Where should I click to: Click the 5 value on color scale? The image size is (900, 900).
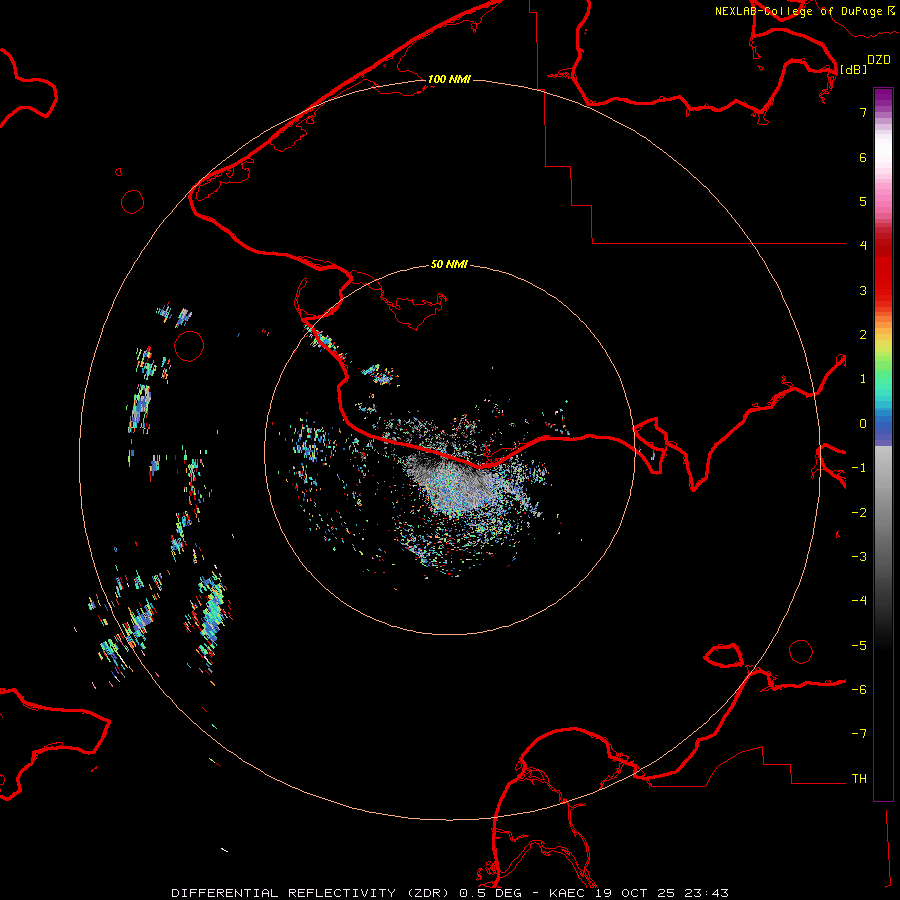coord(863,201)
